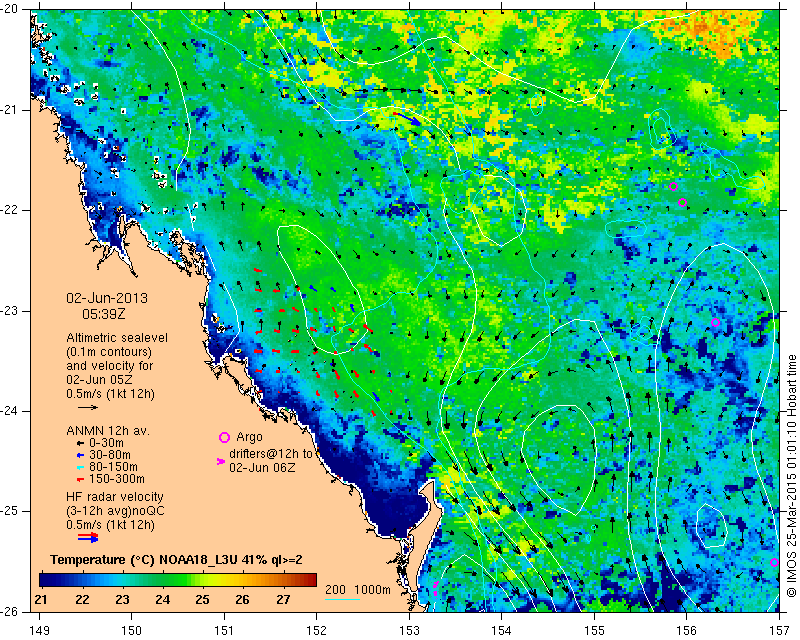Click the '80-150m' depth label

pyautogui.click(x=113, y=467)
